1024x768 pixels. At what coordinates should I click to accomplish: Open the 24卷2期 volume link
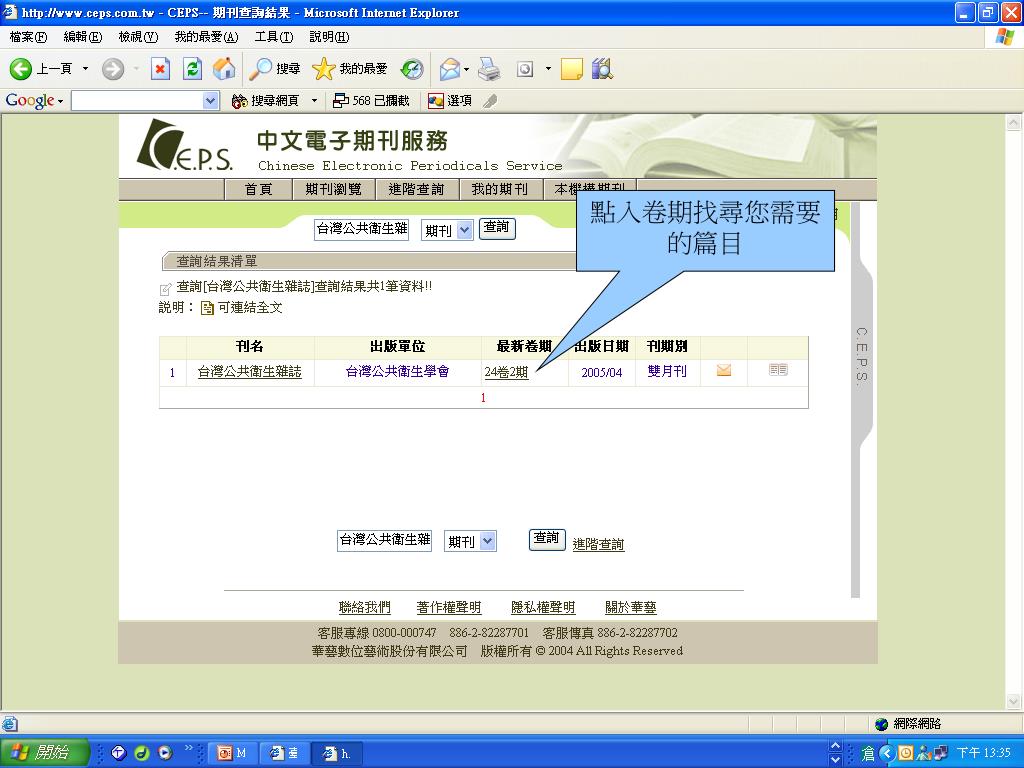pyautogui.click(x=506, y=372)
